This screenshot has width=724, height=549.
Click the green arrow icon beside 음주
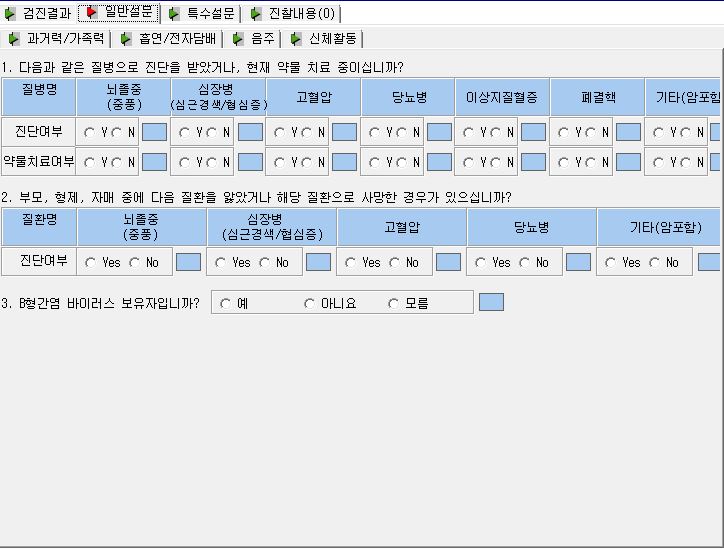238,39
